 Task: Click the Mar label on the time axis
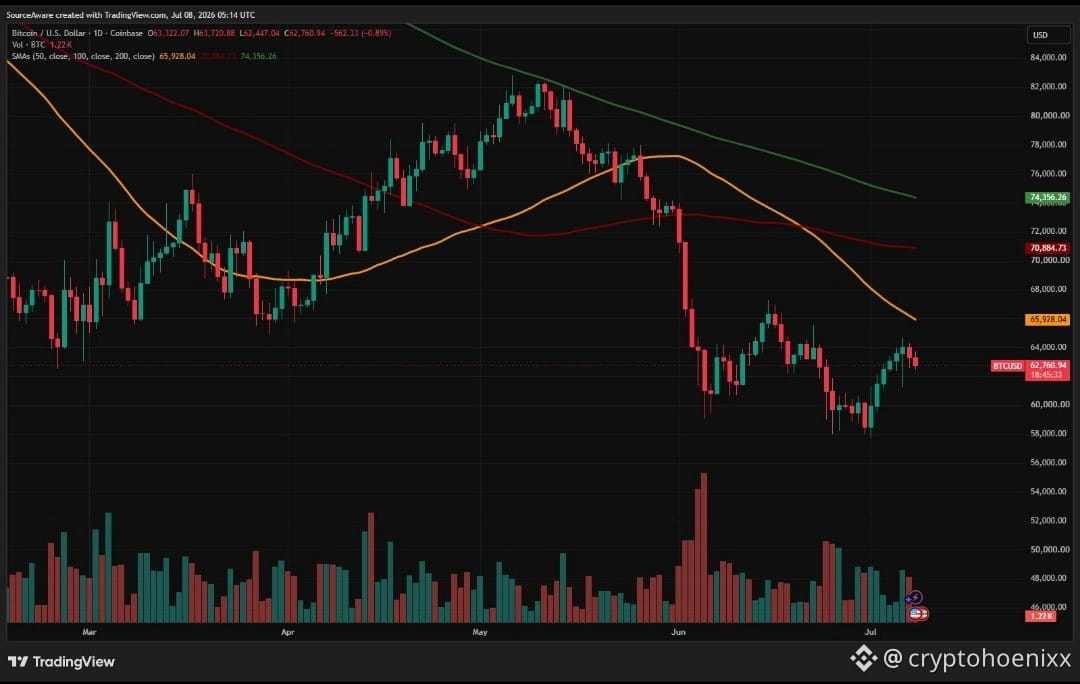click(89, 632)
